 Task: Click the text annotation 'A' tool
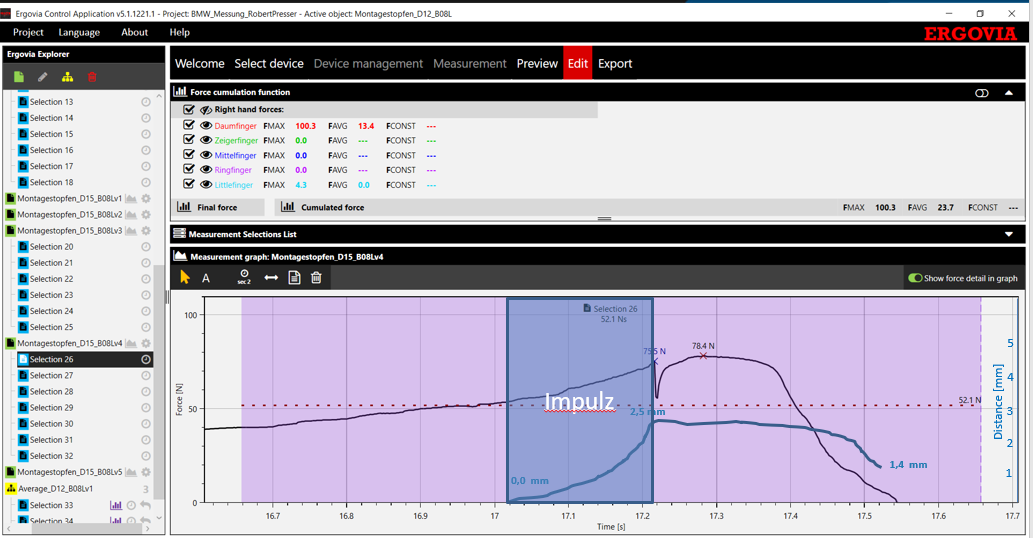(206, 278)
